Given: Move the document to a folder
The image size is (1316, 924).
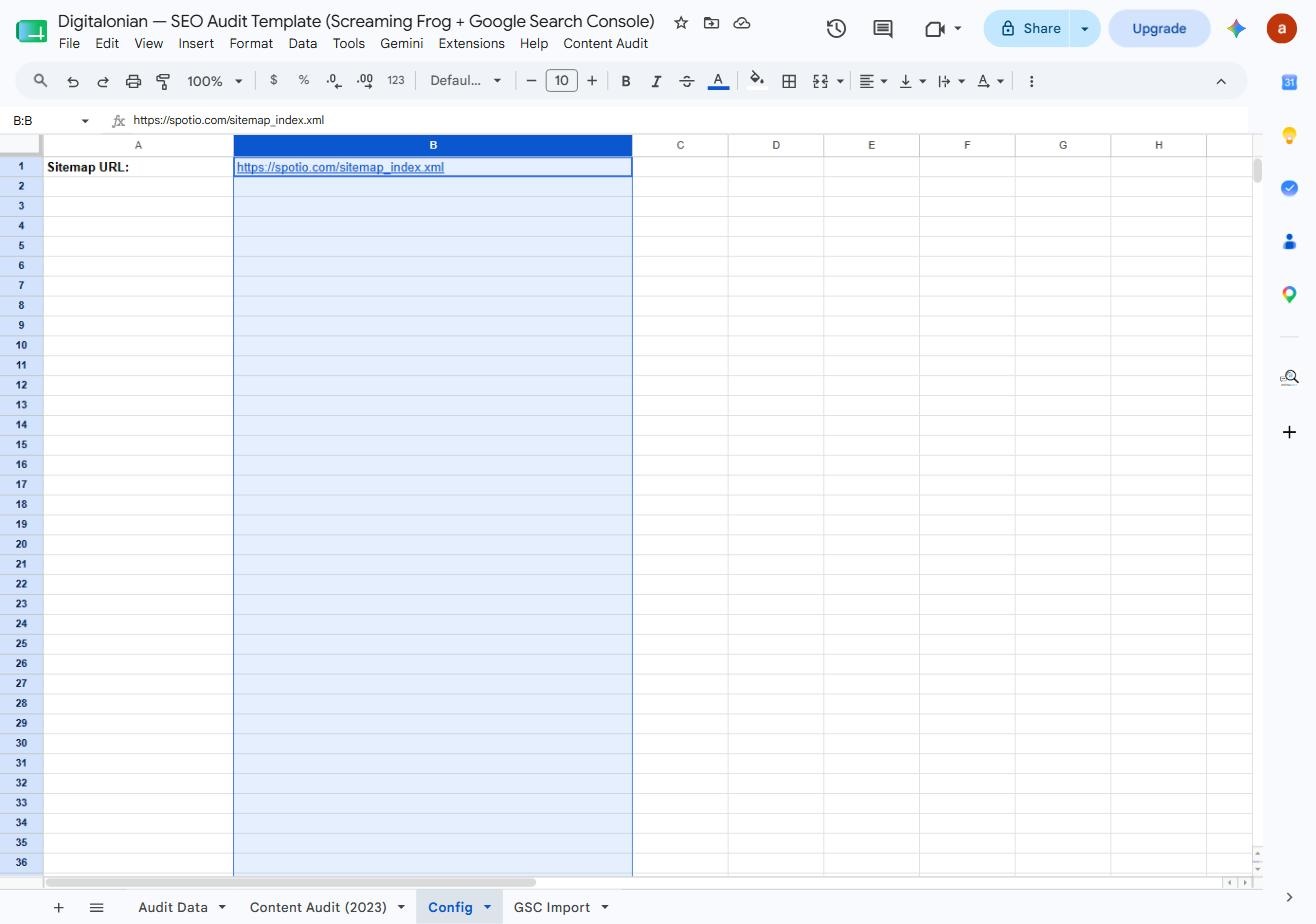Looking at the screenshot, I should tap(711, 22).
